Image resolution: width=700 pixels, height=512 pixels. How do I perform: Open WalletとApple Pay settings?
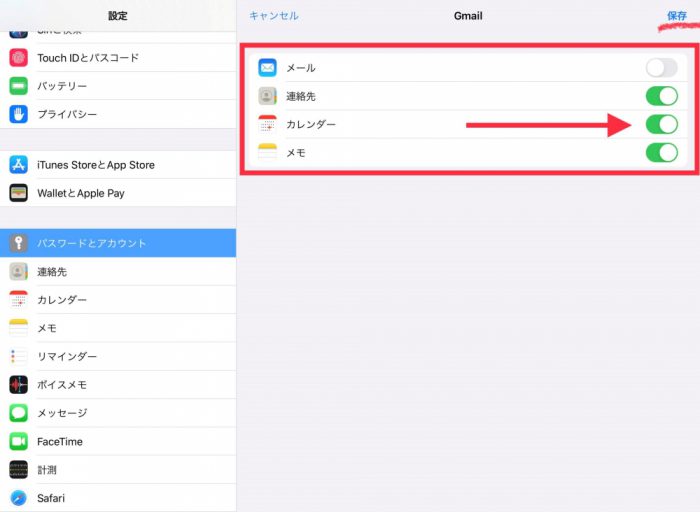pyautogui.click(x=118, y=193)
